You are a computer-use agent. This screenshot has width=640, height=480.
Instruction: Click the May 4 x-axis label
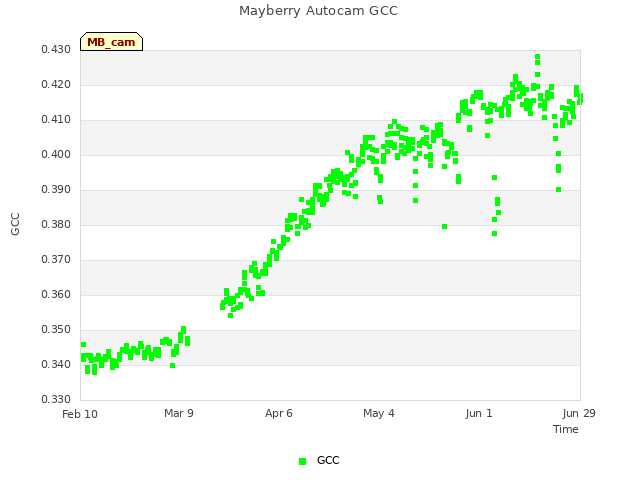tap(379, 413)
